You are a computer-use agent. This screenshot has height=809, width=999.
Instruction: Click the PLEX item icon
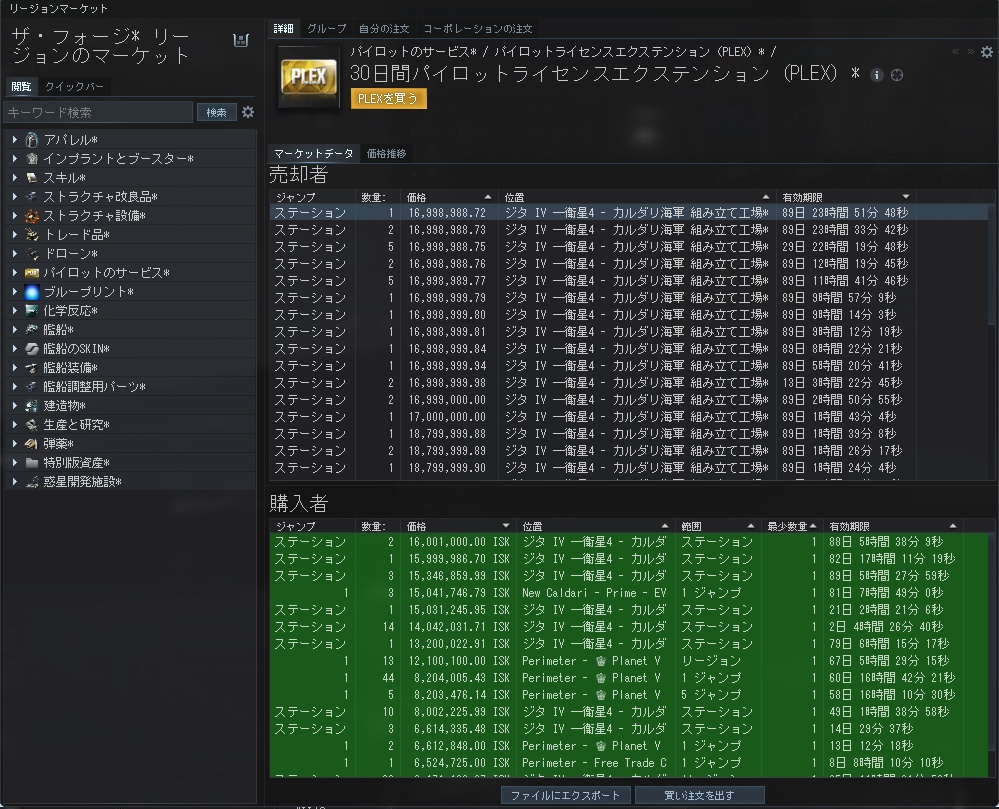[309, 77]
